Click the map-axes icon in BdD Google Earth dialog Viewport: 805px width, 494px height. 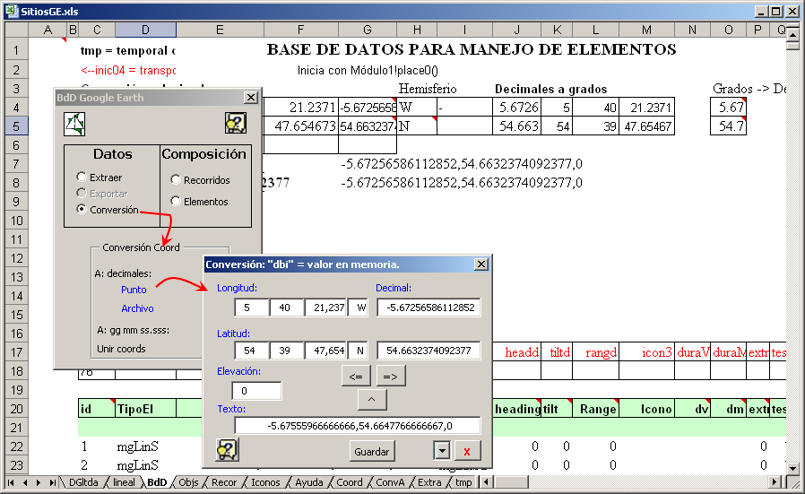tap(74, 124)
